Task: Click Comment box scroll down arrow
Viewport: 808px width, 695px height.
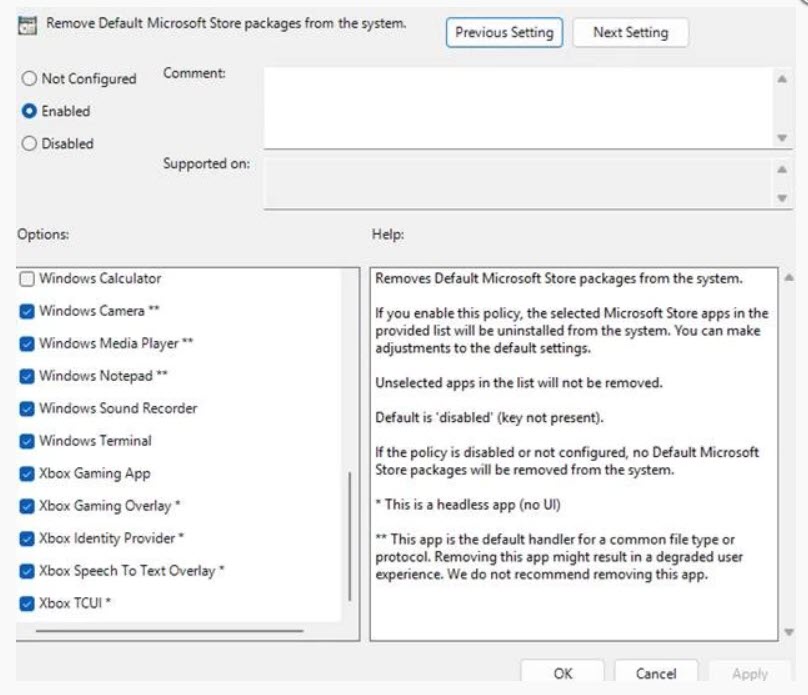Action: click(782, 138)
